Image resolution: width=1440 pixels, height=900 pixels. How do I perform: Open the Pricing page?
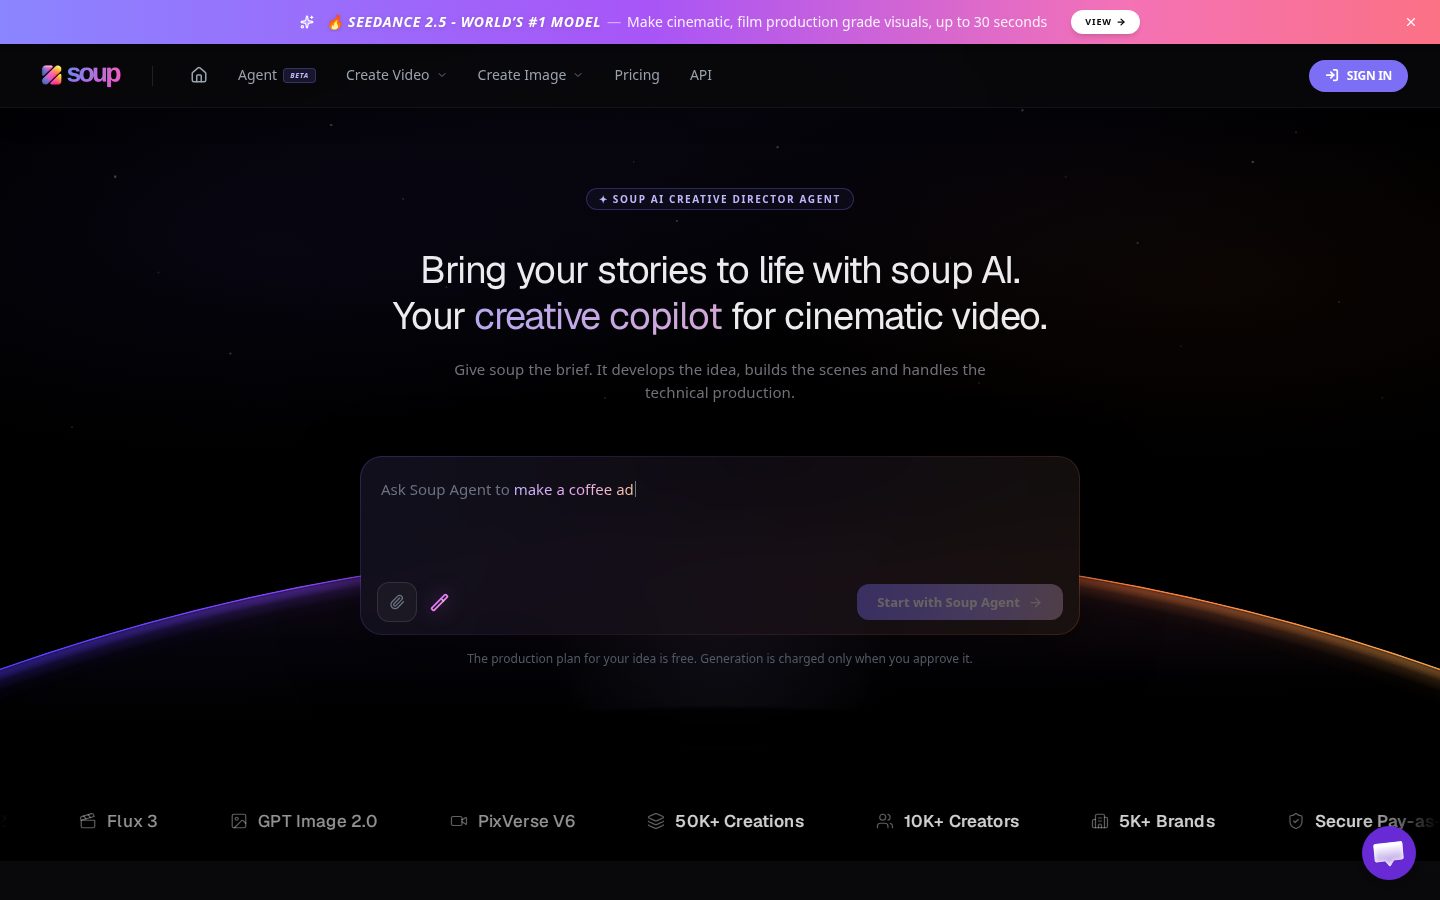[x=637, y=75]
